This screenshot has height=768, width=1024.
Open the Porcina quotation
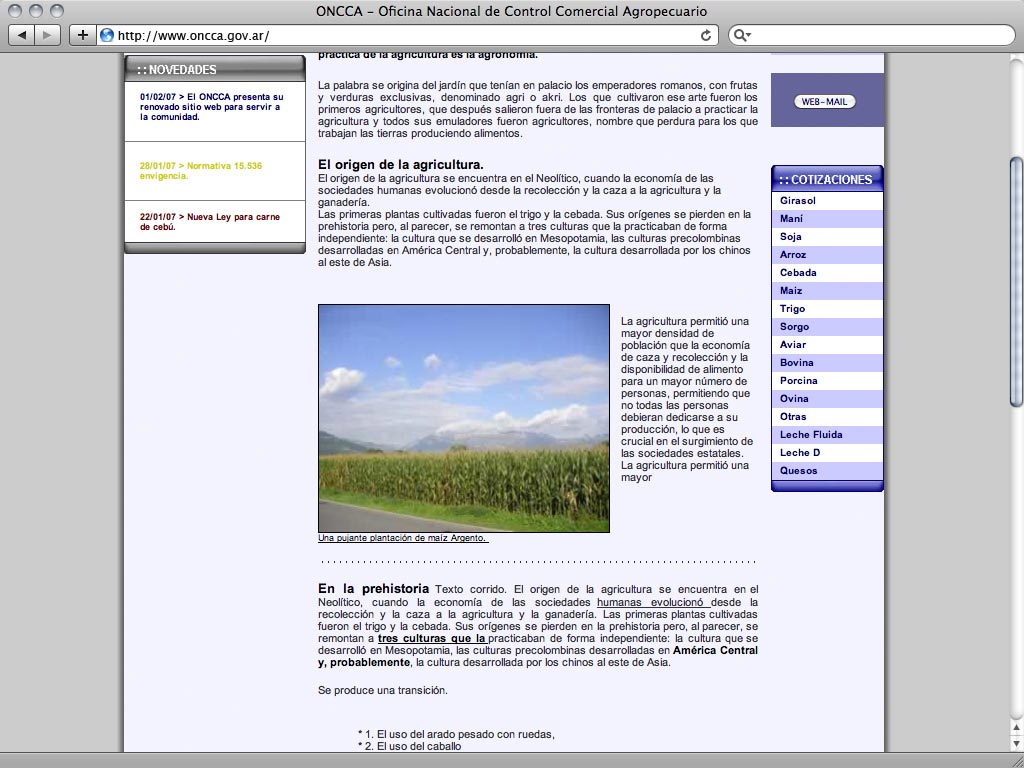click(827, 380)
